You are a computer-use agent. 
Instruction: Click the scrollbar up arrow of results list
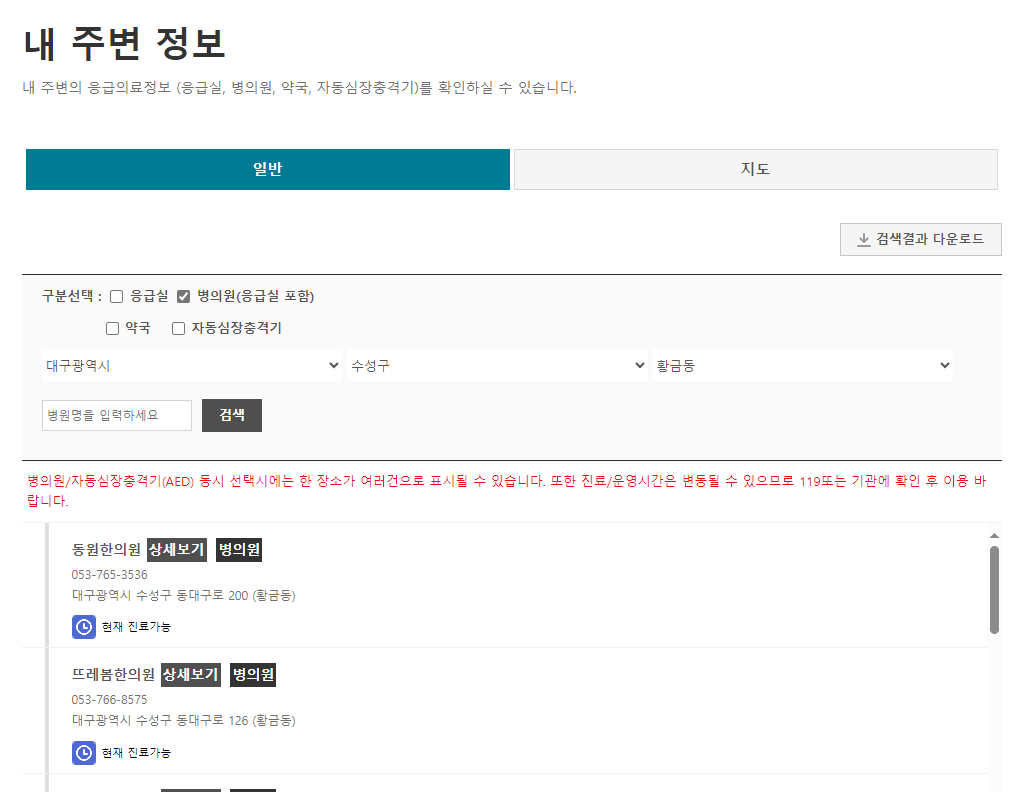[x=994, y=536]
